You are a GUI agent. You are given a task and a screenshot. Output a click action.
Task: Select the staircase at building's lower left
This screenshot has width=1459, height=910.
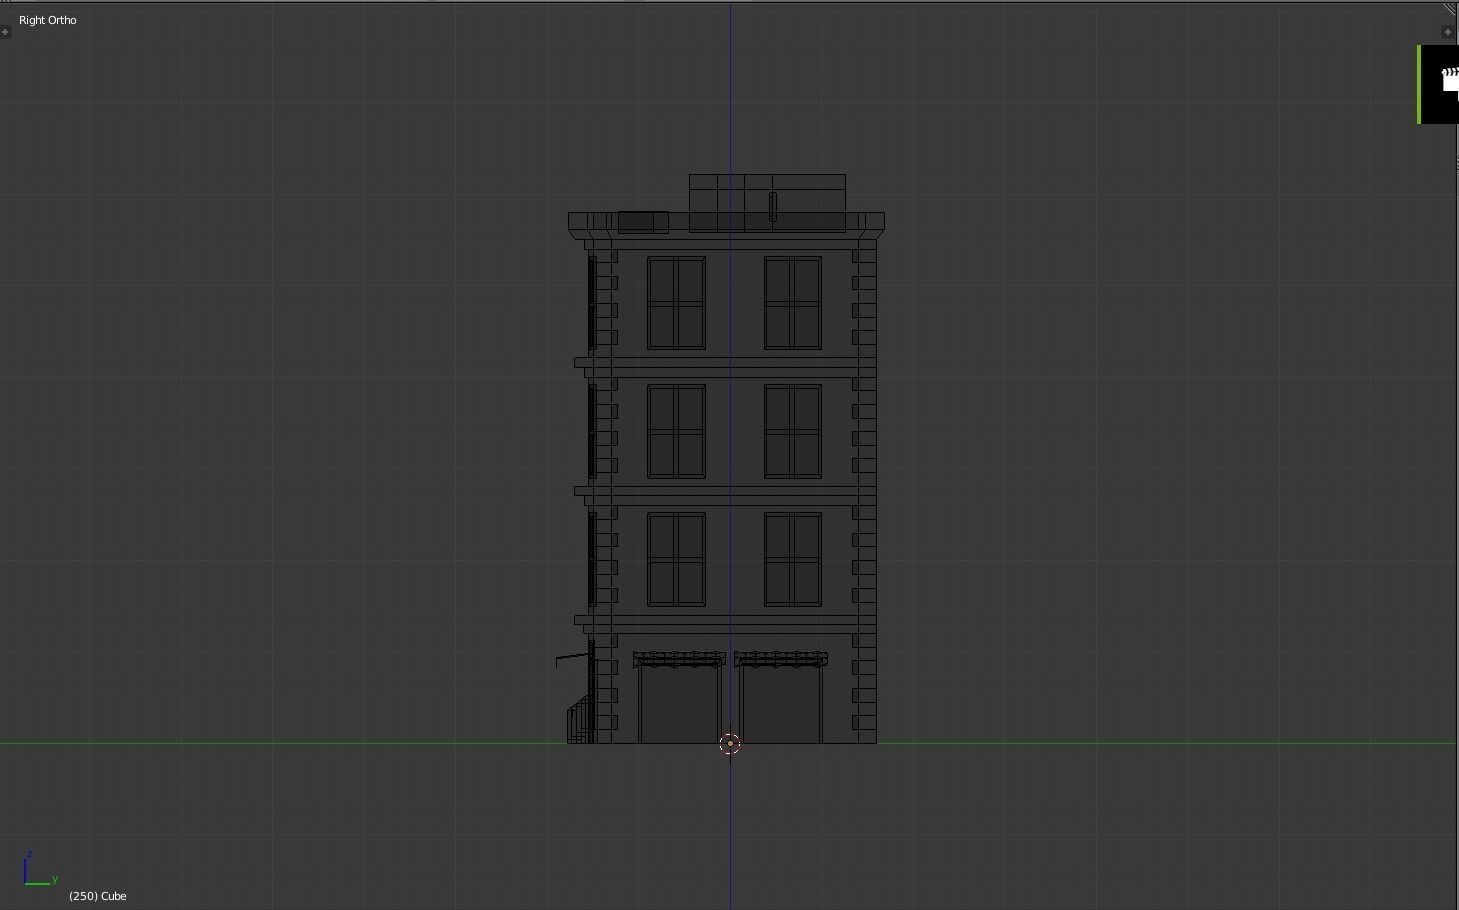tap(579, 720)
